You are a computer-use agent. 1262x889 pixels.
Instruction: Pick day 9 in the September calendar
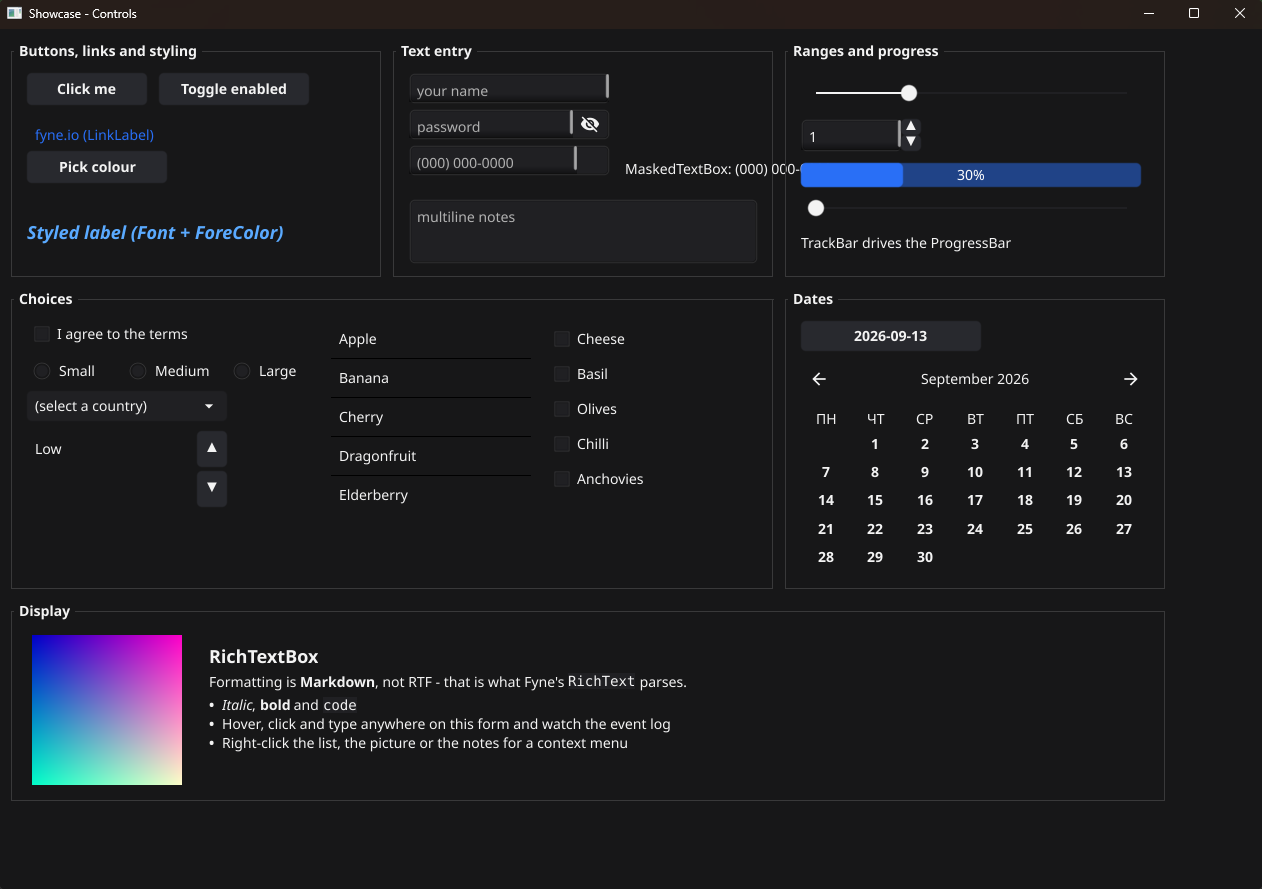tap(925, 472)
